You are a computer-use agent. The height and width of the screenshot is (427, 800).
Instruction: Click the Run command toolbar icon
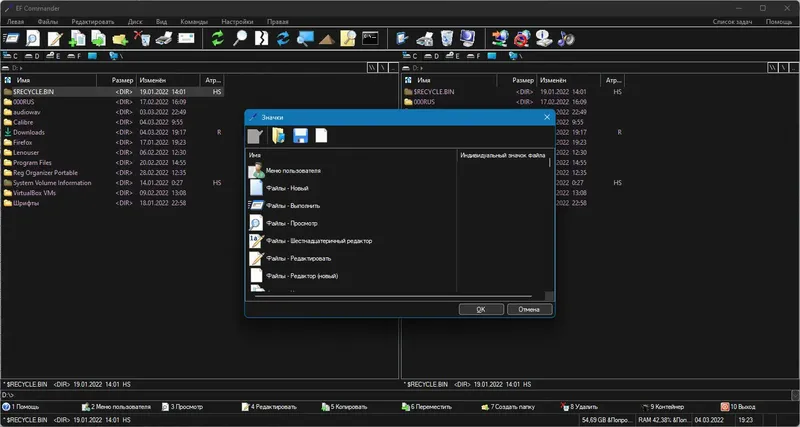(11, 38)
